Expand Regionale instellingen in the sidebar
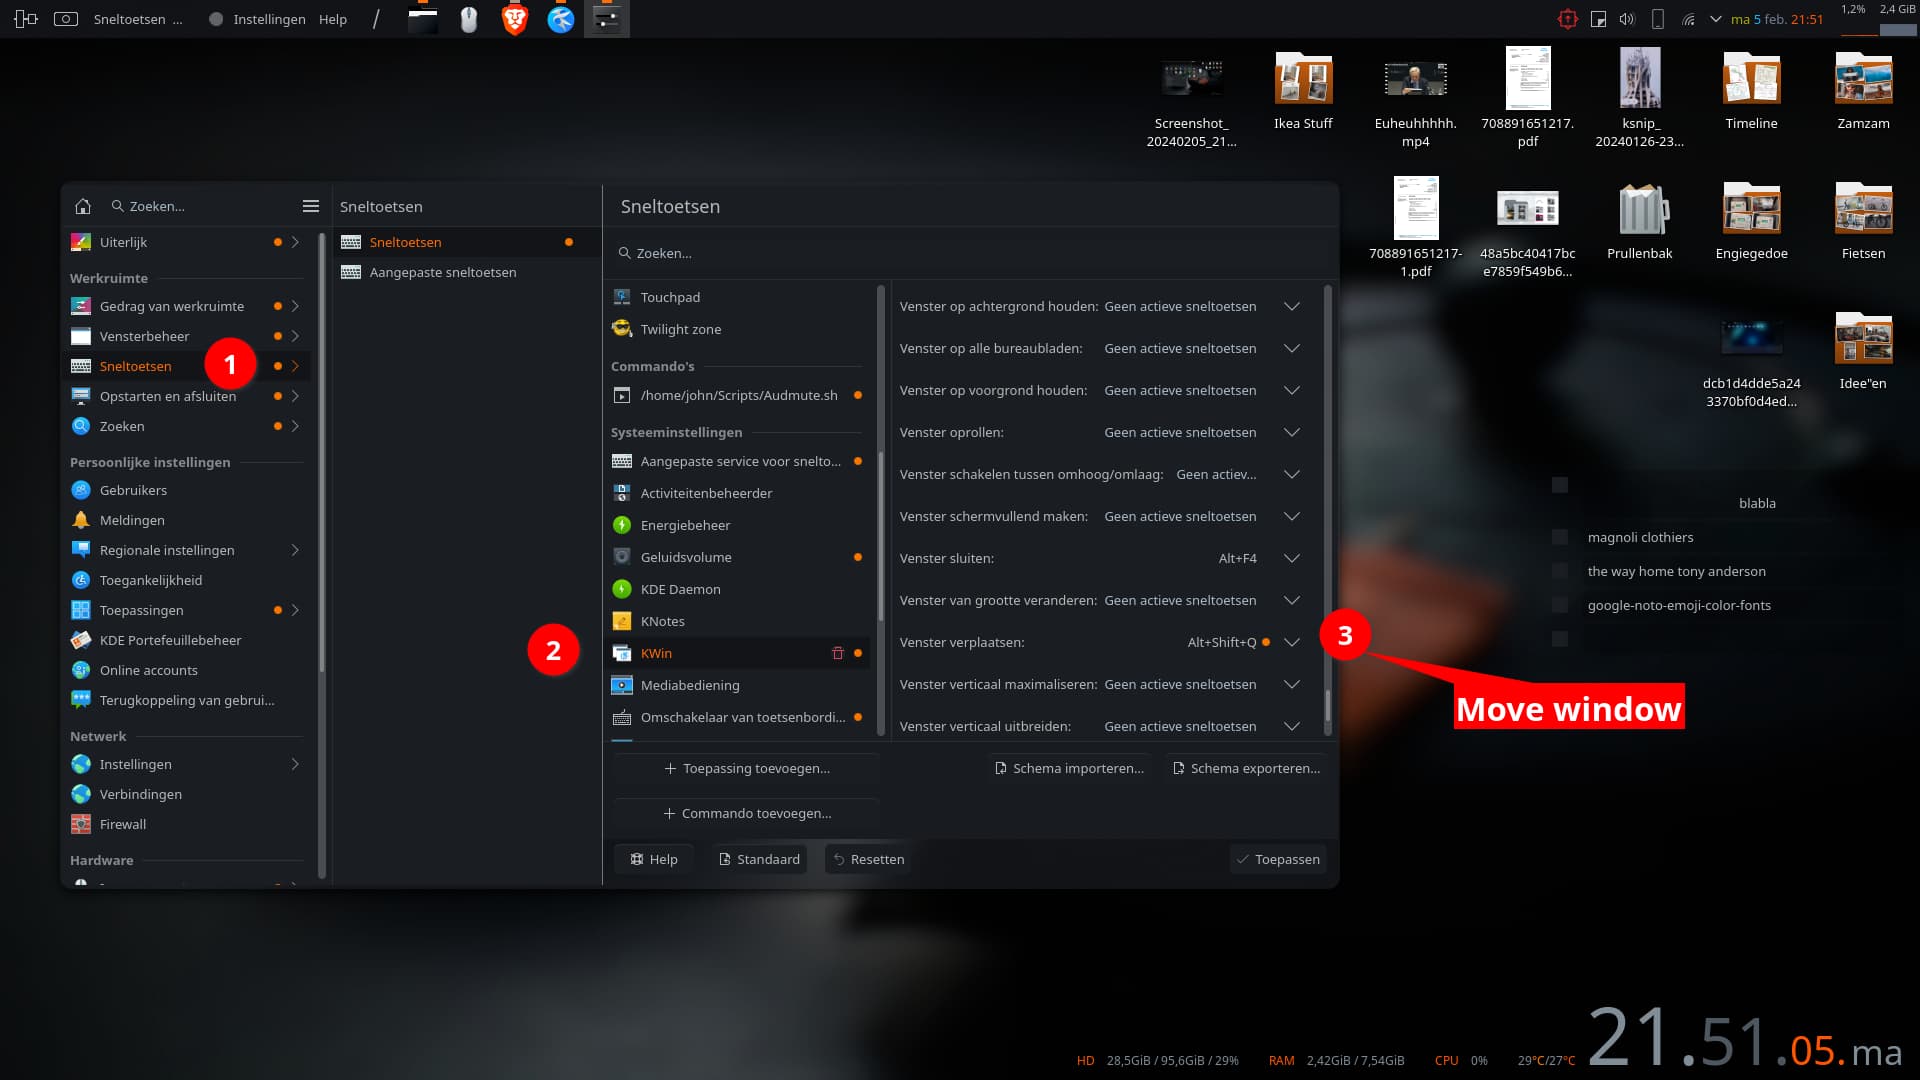The image size is (1920, 1080). point(294,550)
